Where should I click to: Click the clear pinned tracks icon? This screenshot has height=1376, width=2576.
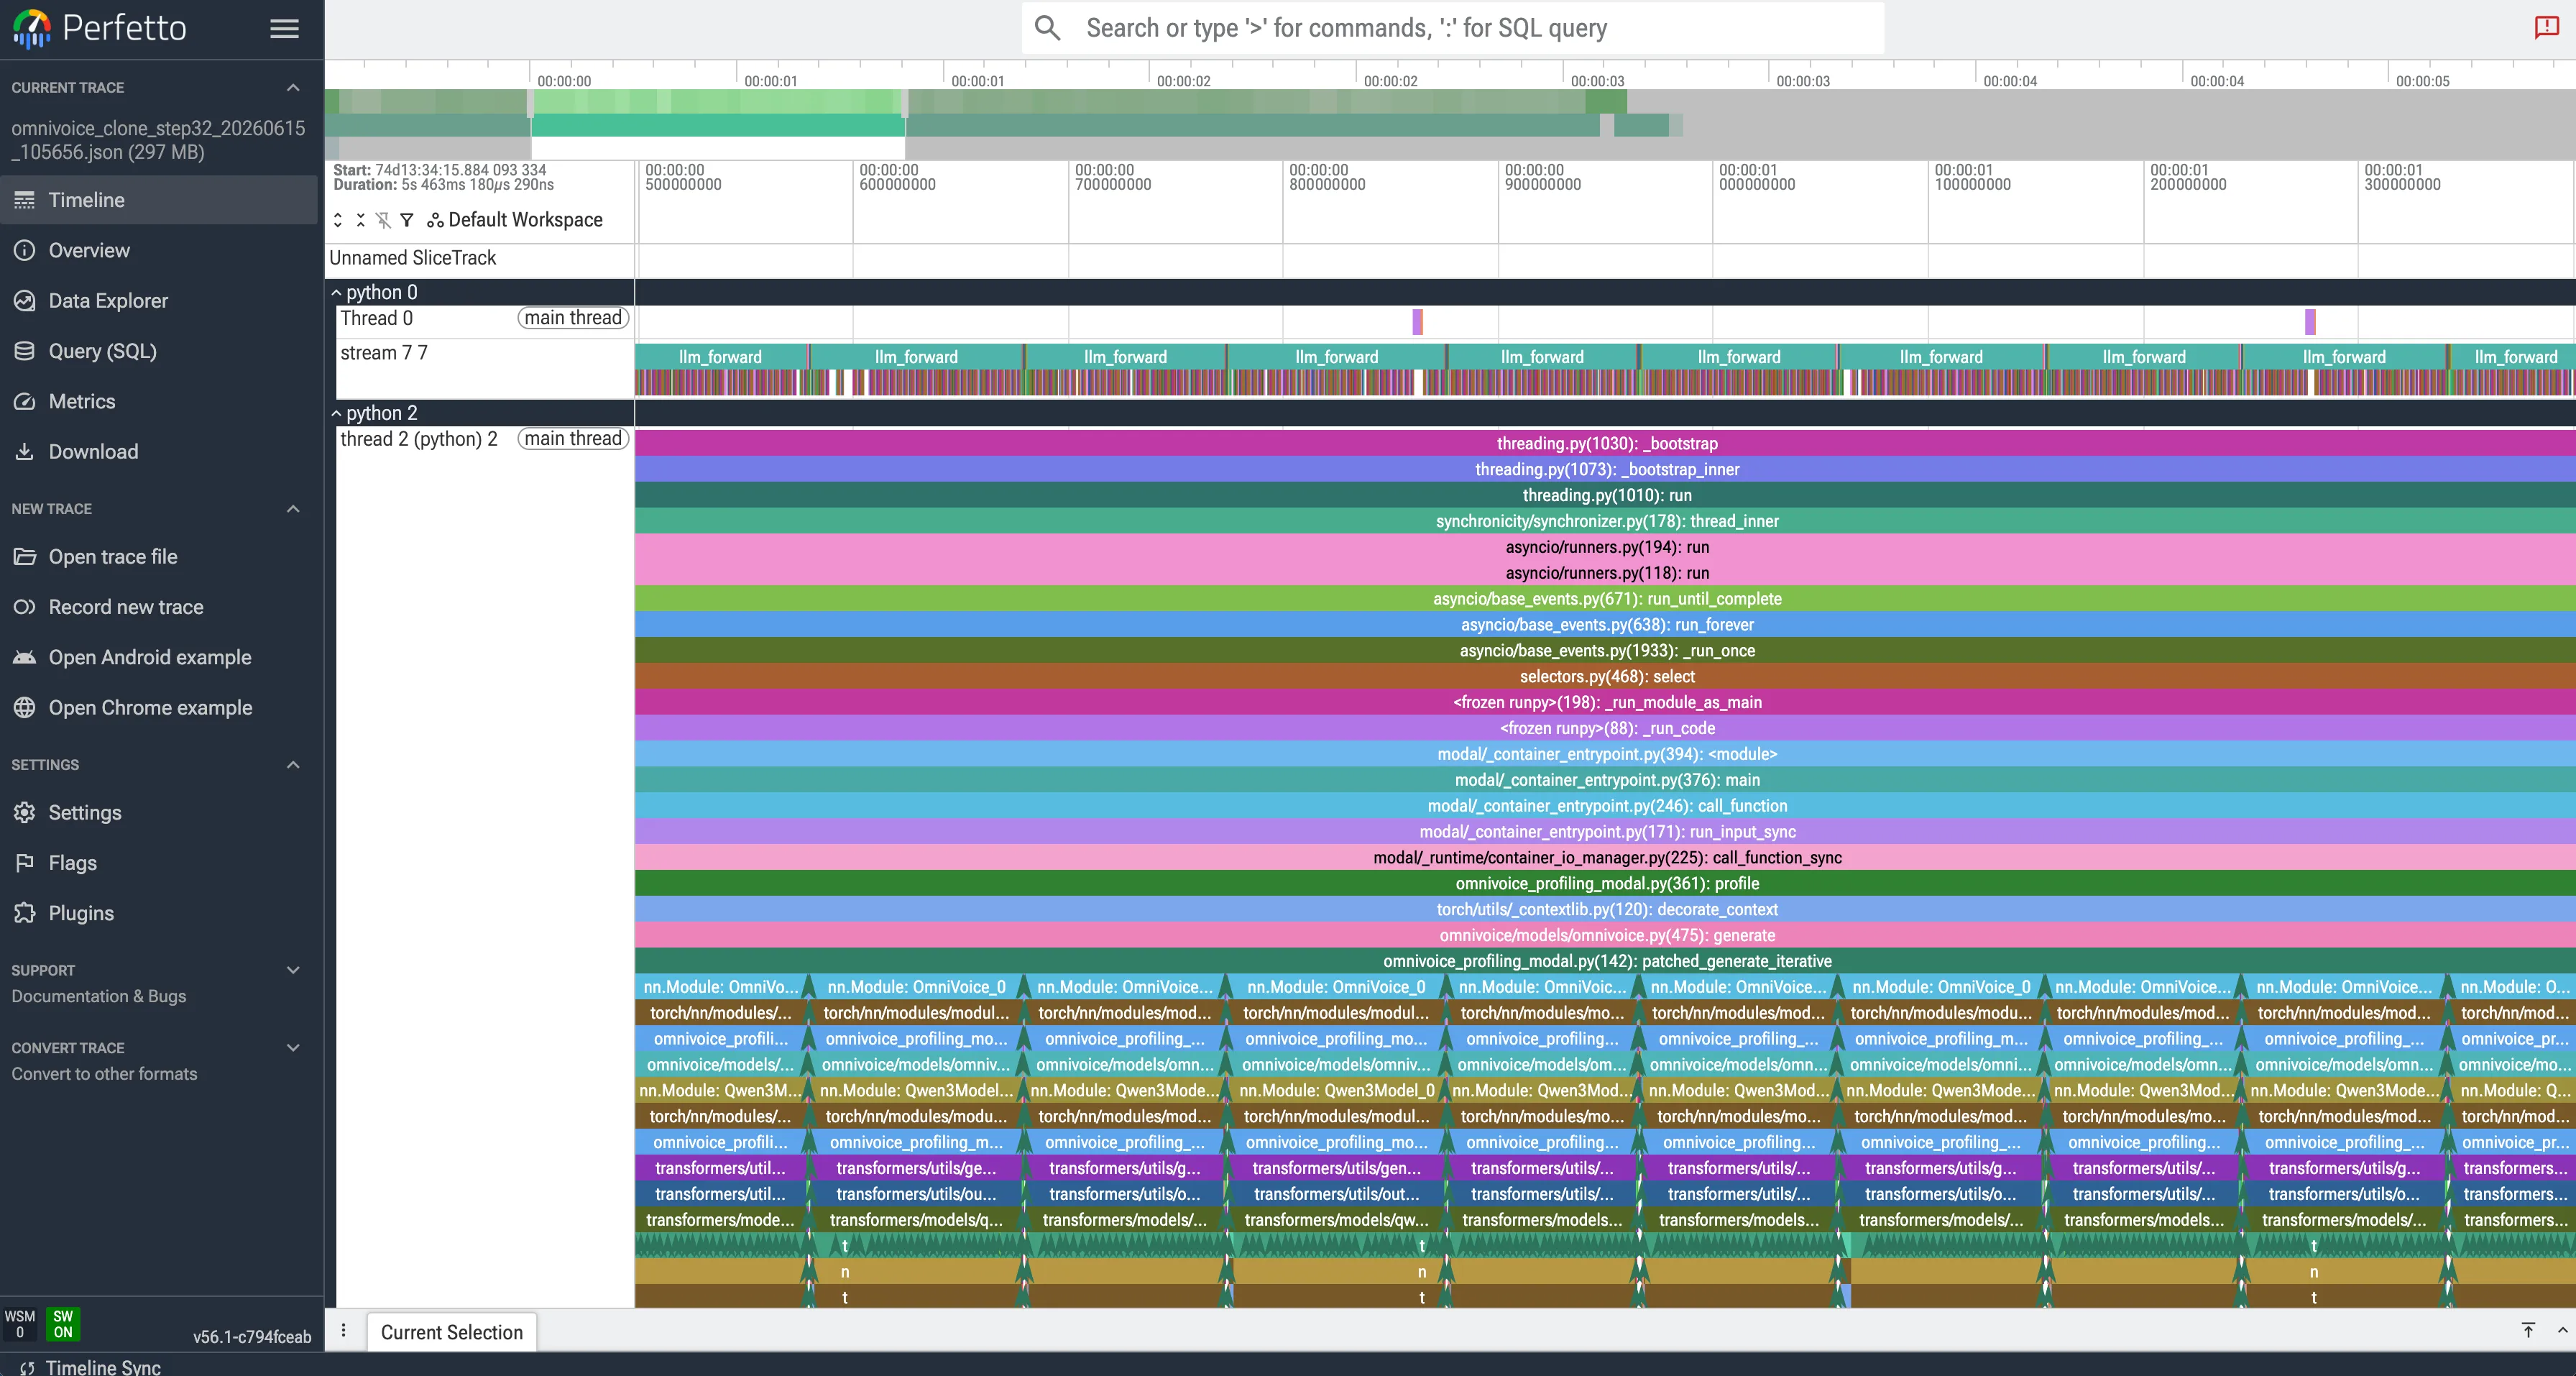384,220
